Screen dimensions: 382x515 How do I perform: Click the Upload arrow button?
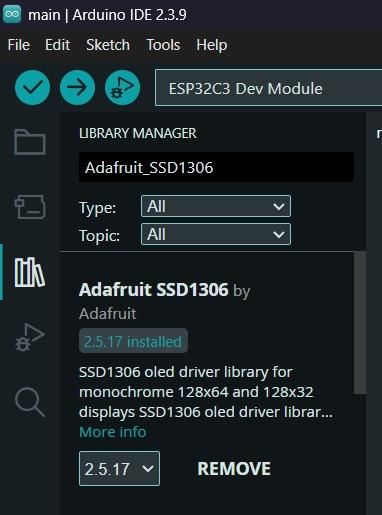click(77, 88)
